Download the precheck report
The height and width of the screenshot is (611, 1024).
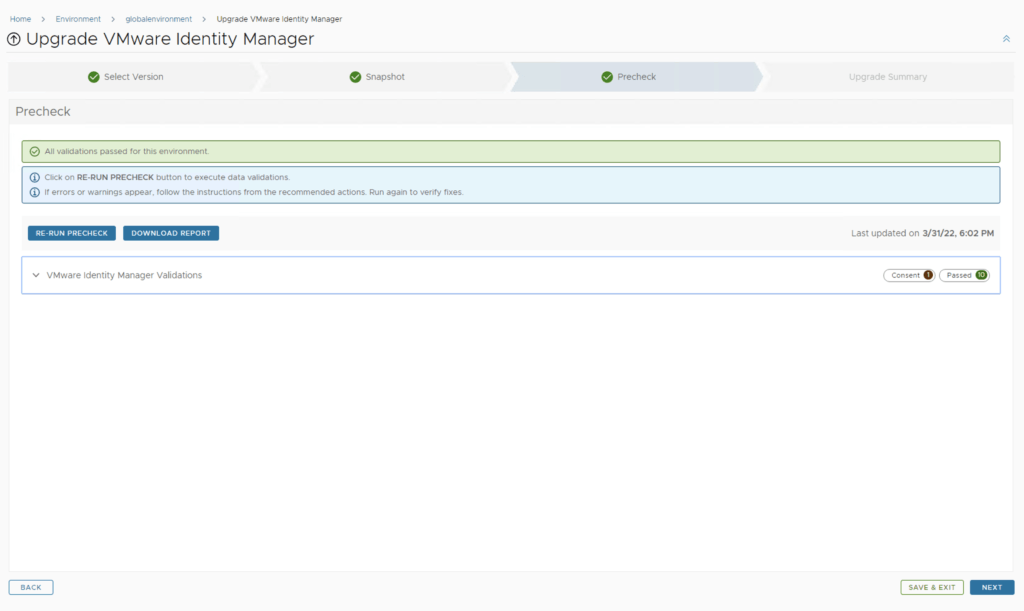click(x=171, y=233)
